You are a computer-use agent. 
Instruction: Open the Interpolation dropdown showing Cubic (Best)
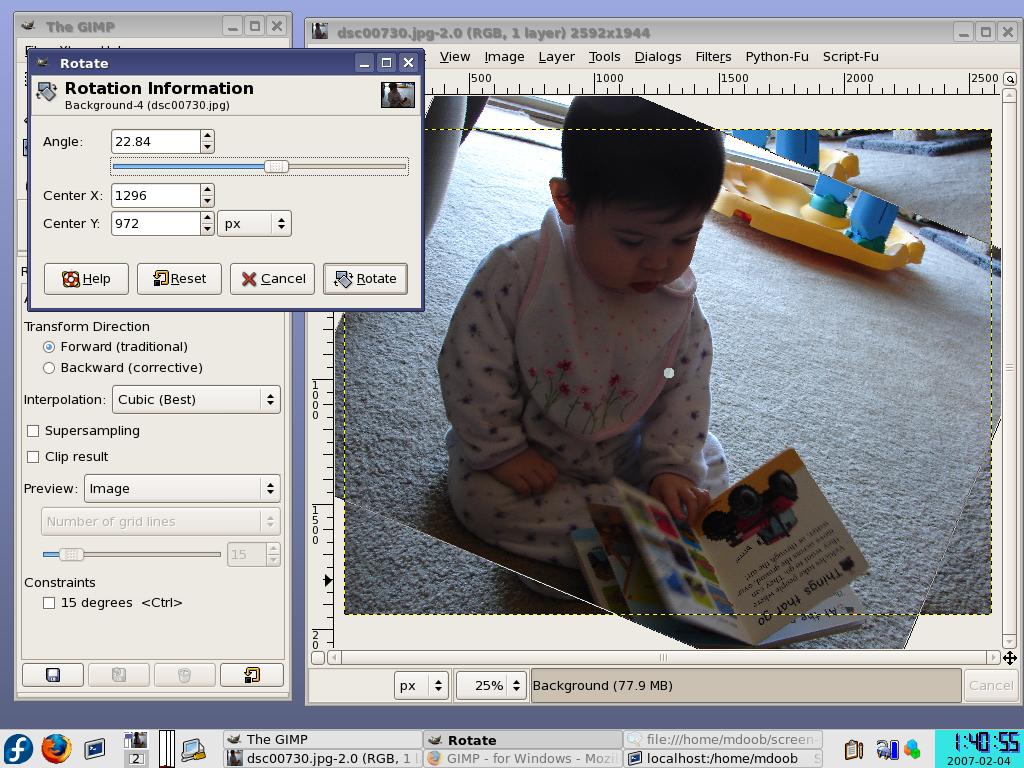(195, 399)
